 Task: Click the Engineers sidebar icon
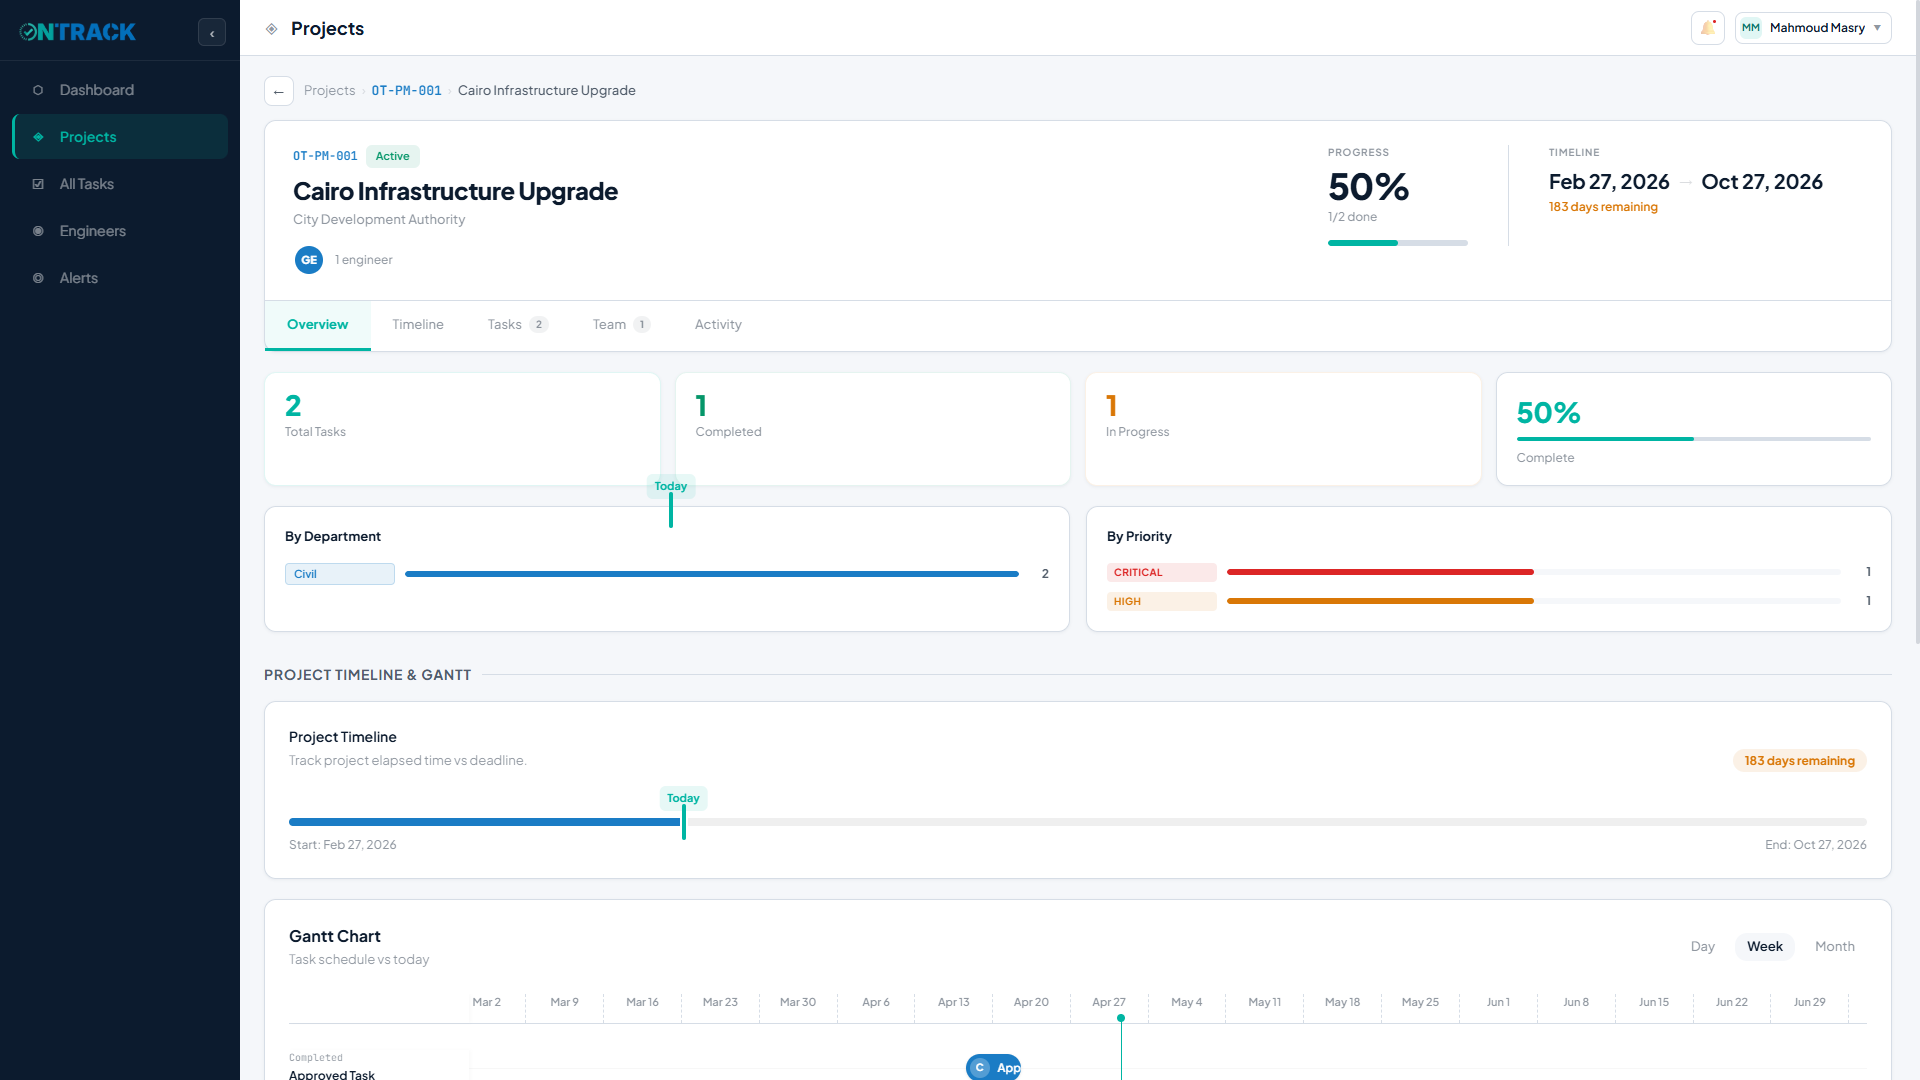point(38,231)
